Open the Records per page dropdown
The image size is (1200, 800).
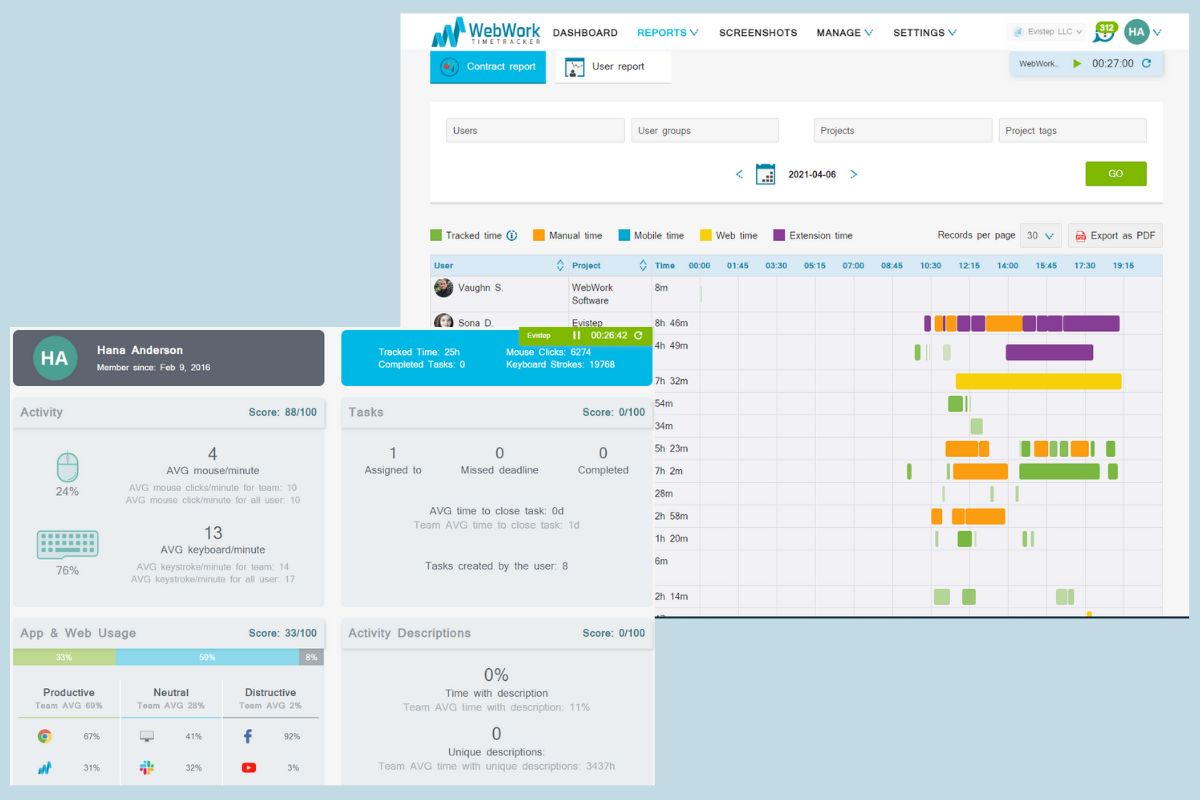tap(1040, 235)
